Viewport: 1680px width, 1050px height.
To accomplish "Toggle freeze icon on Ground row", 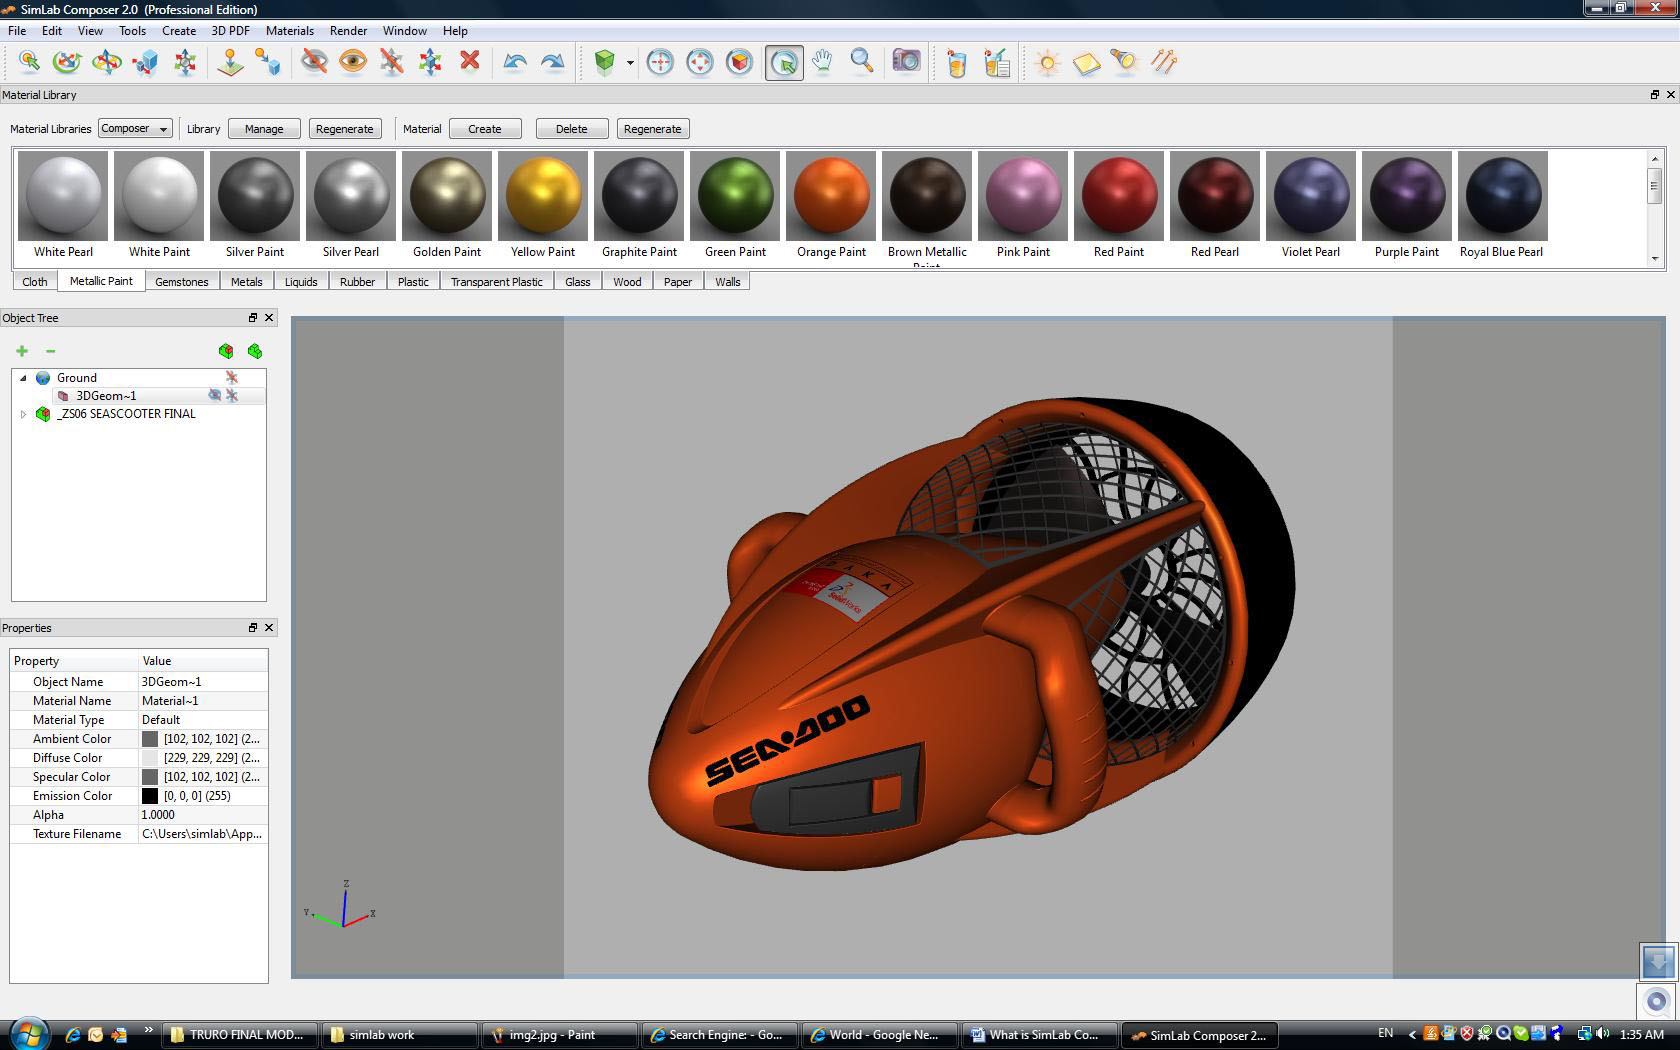I will 232,377.
